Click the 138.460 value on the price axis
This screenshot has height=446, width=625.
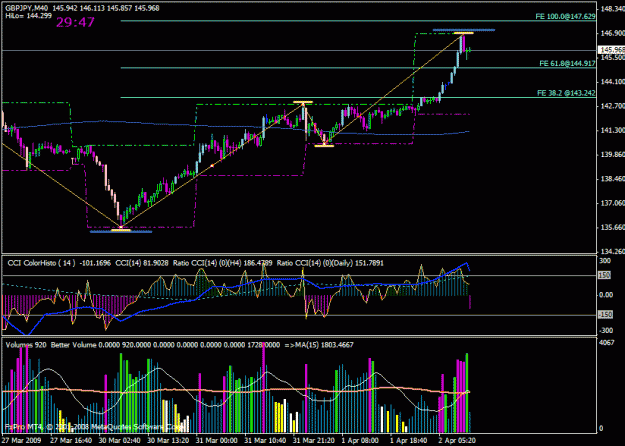coord(613,179)
